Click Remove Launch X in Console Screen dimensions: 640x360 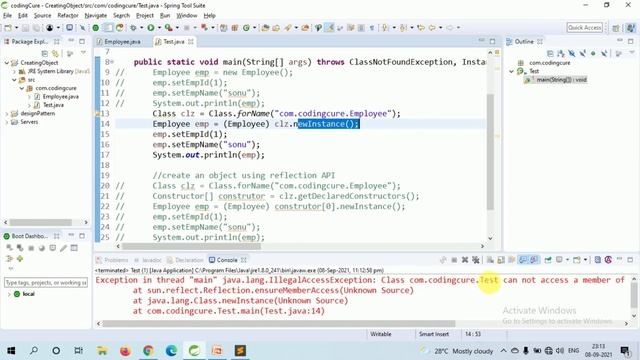pyautogui.click(x=465, y=260)
